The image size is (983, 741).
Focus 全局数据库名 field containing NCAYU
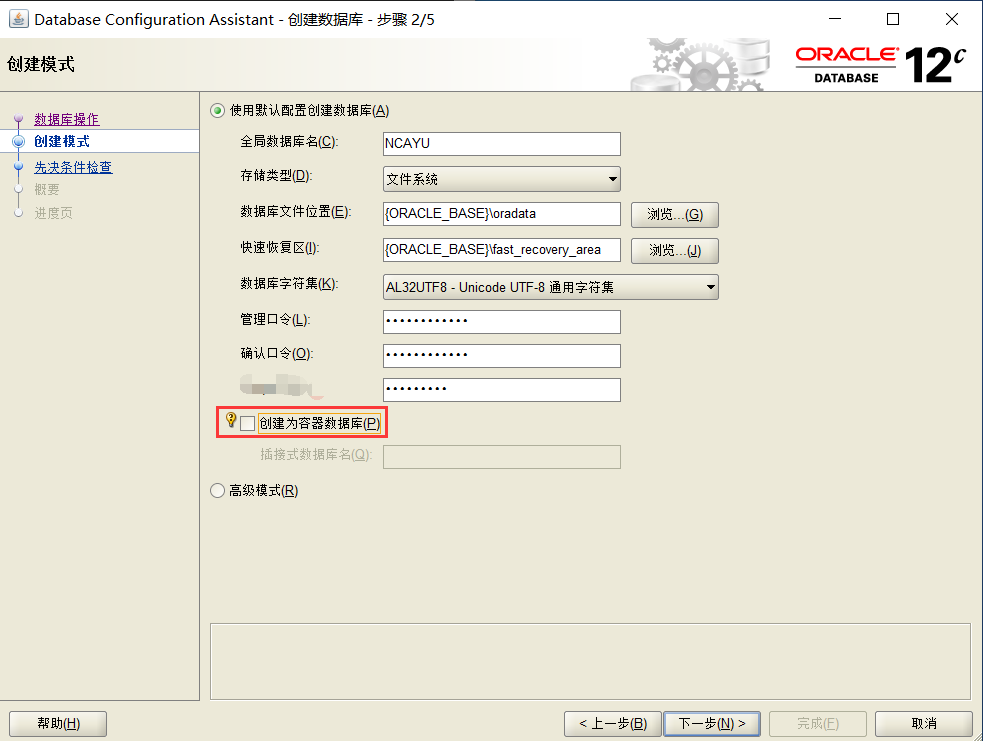502,144
